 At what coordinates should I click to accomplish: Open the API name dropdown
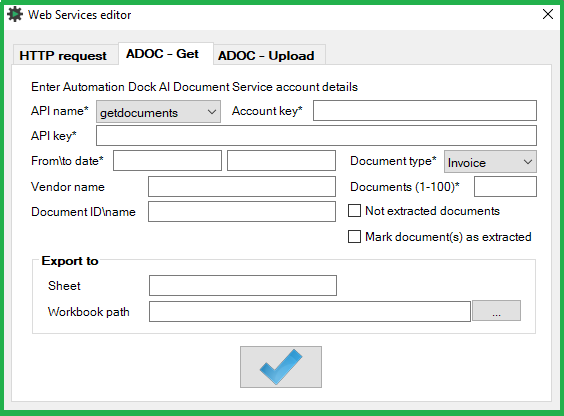click(158, 112)
